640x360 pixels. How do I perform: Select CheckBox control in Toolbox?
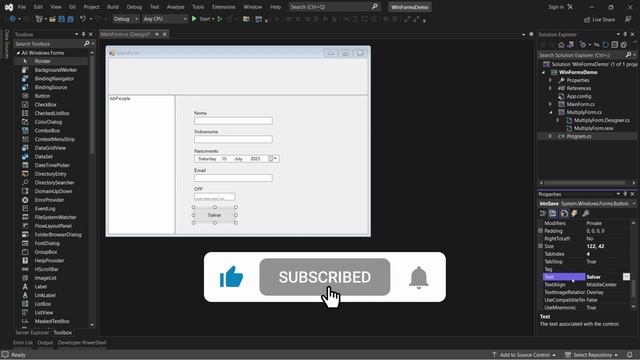click(x=45, y=104)
